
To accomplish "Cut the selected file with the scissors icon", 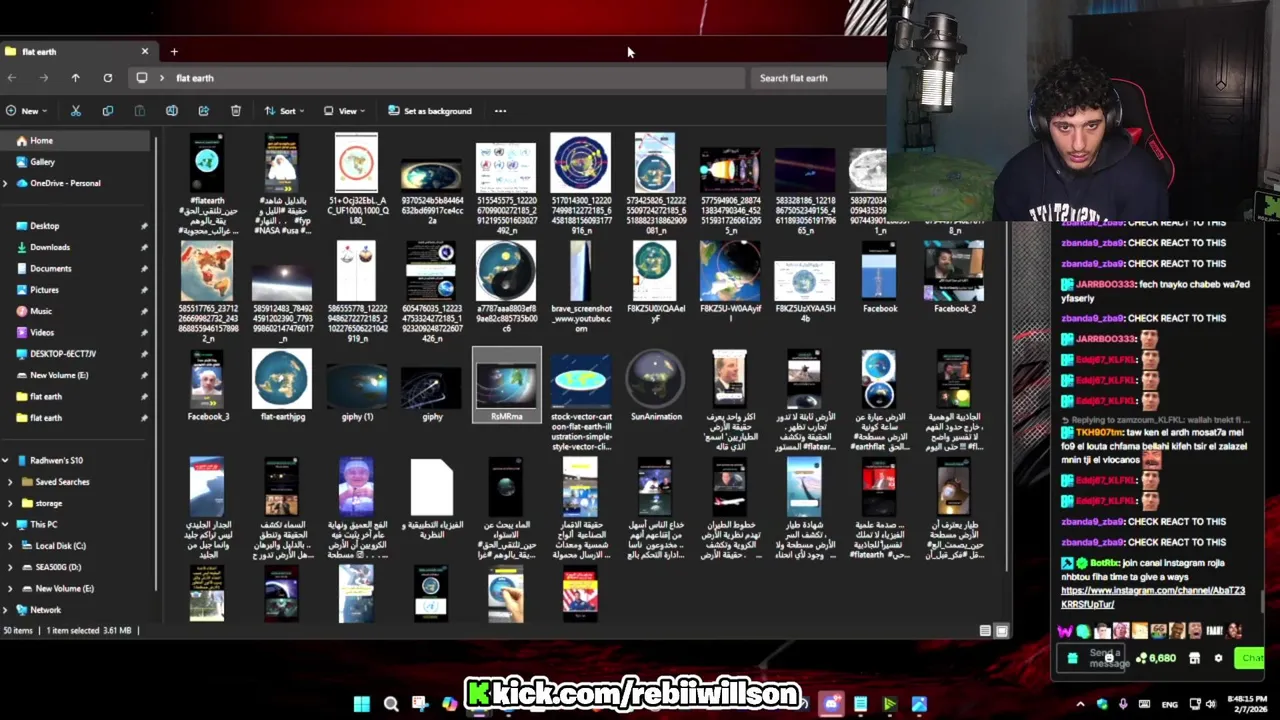I will tap(75, 111).
